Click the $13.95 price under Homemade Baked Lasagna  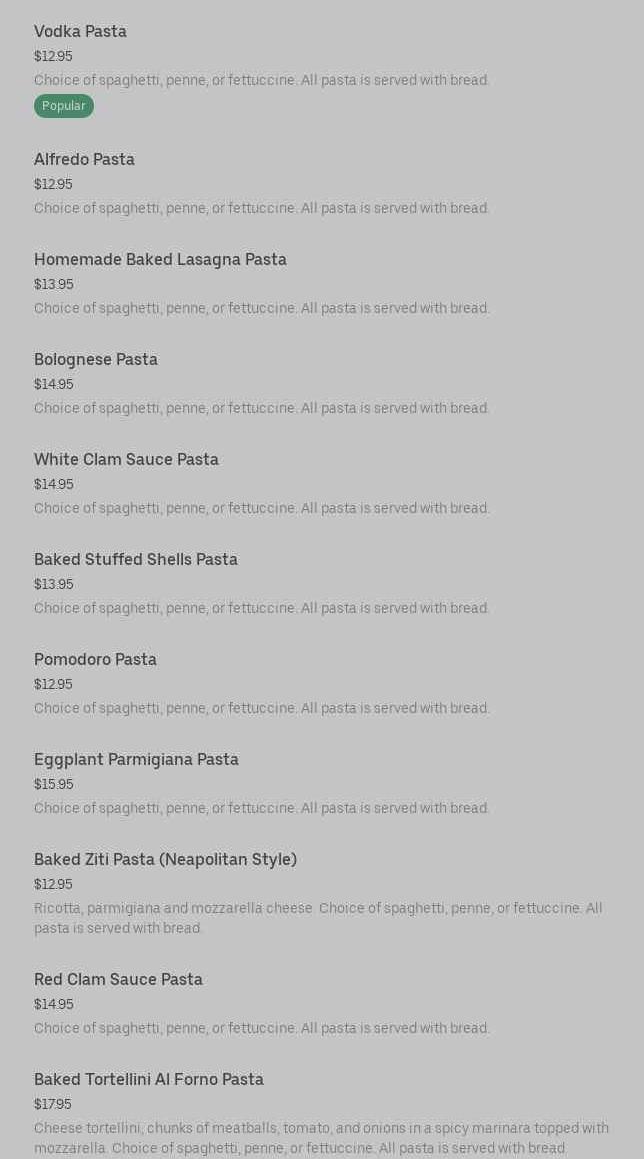point(54,284)
